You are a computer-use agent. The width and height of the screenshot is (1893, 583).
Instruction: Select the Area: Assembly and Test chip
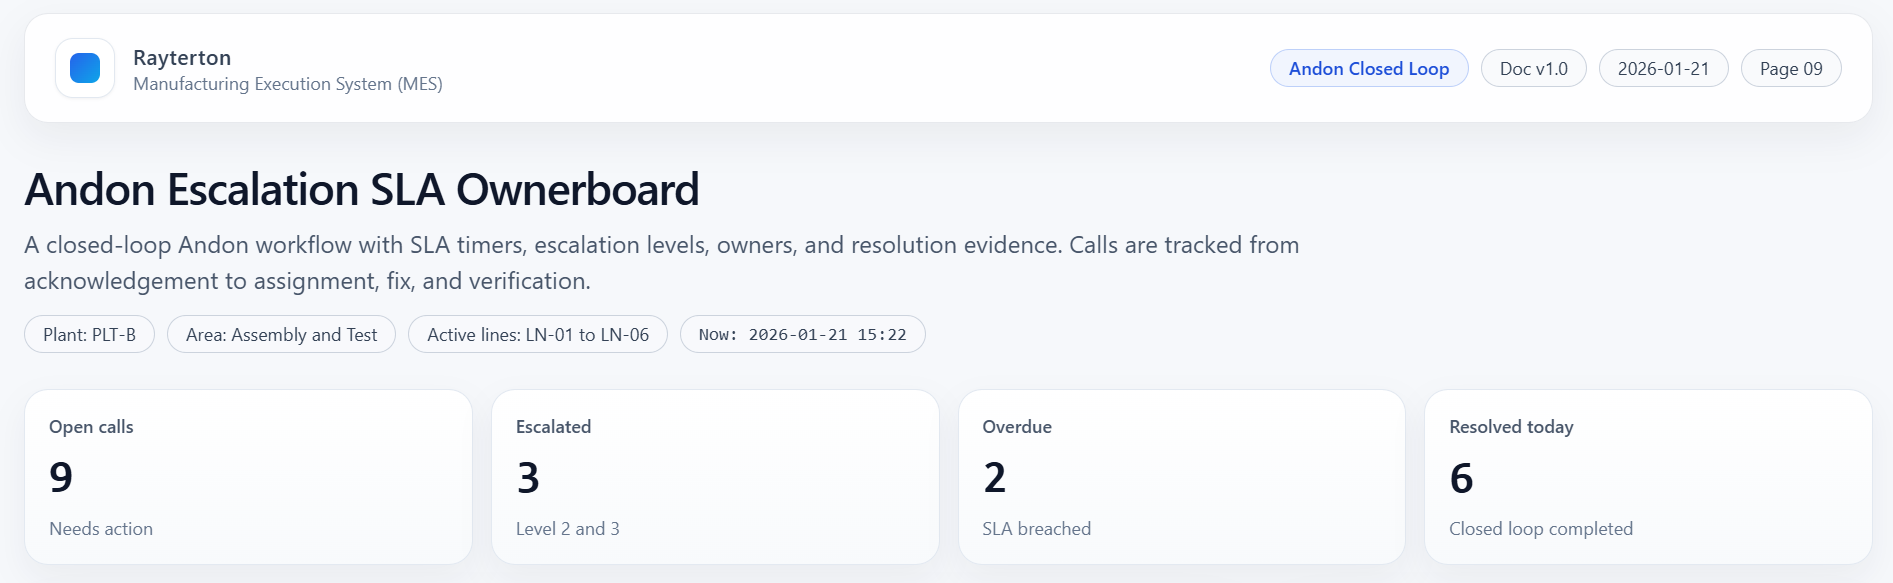coord(281,335)
